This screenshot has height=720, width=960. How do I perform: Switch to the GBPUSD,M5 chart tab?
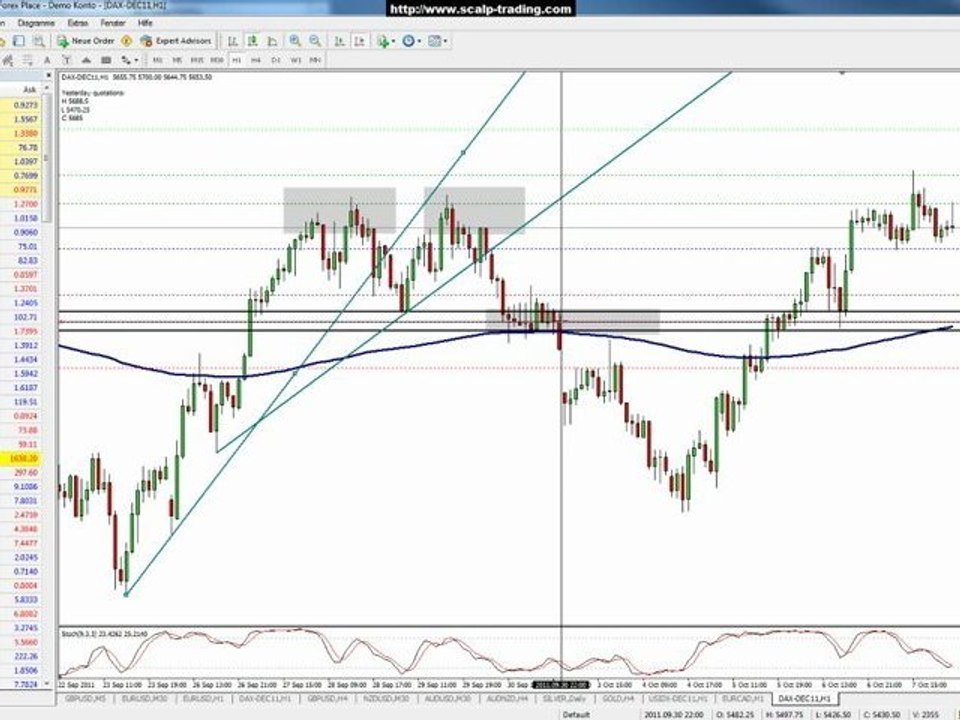point(85,699)
